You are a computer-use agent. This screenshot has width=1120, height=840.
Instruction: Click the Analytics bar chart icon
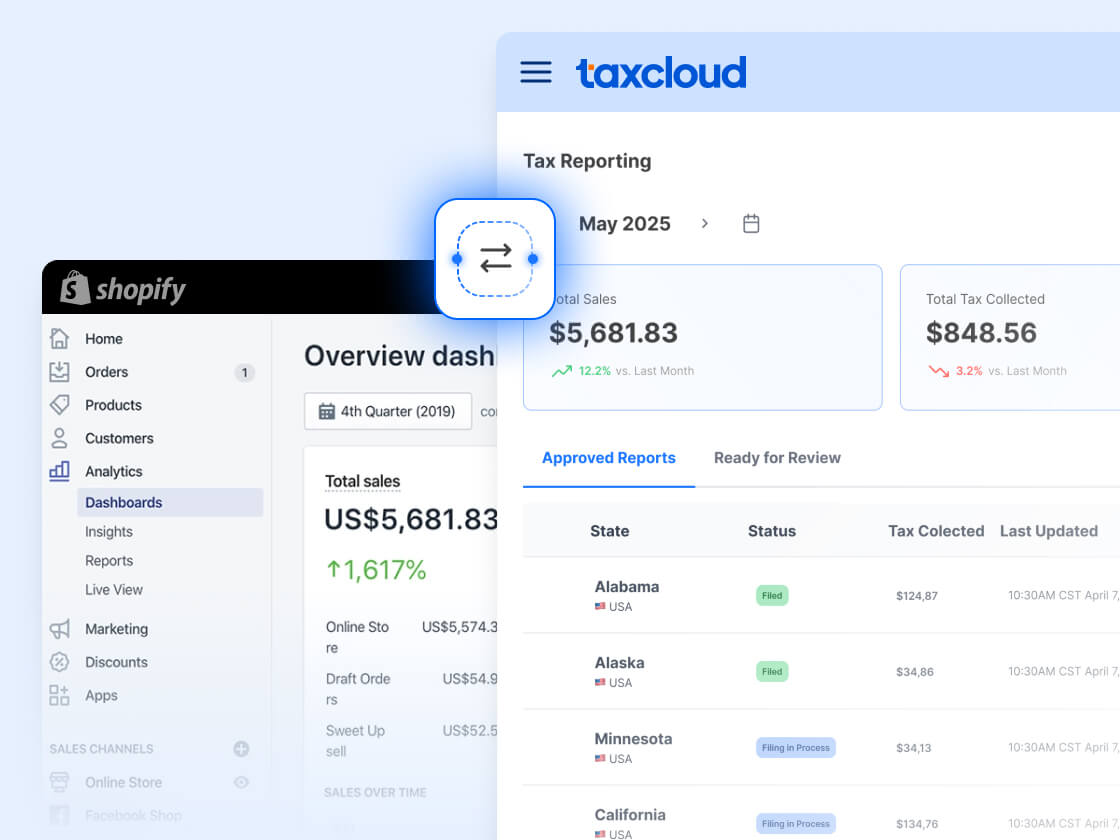[59, 471]
